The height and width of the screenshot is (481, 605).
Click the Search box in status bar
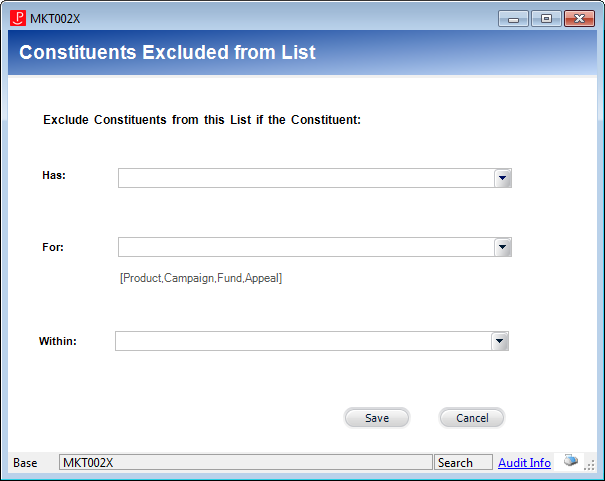[464, 462]
